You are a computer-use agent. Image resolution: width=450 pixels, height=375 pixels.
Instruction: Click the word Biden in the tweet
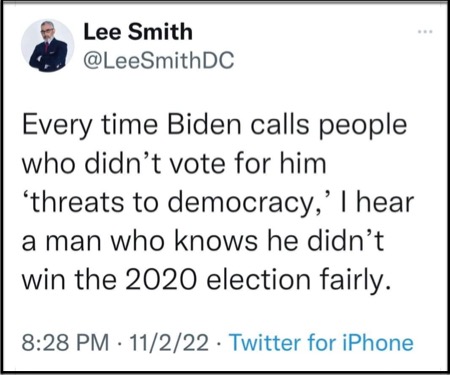tap(205, 125)
